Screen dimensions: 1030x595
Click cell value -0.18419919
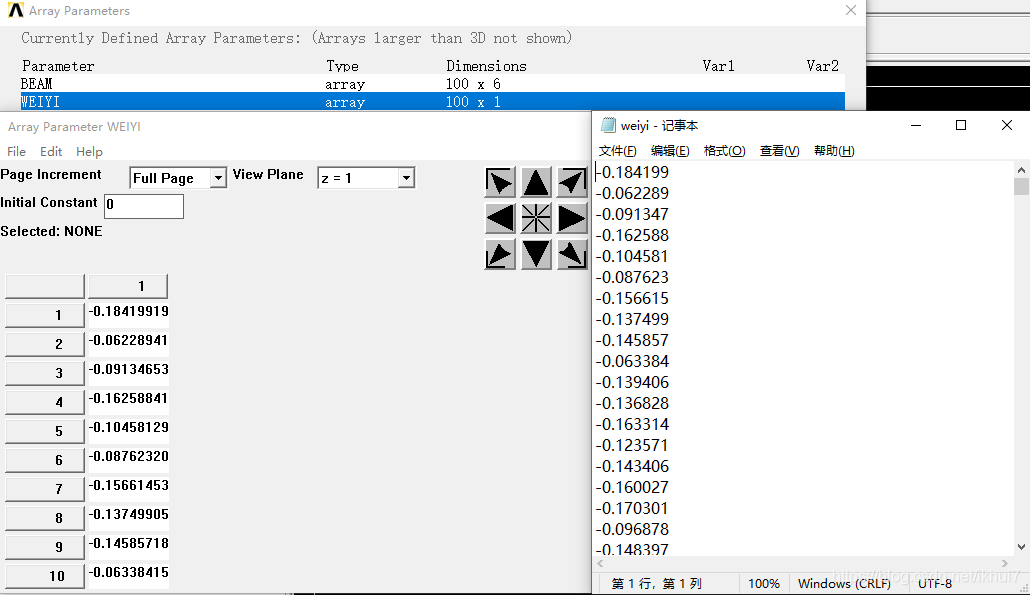coord(129,312)
